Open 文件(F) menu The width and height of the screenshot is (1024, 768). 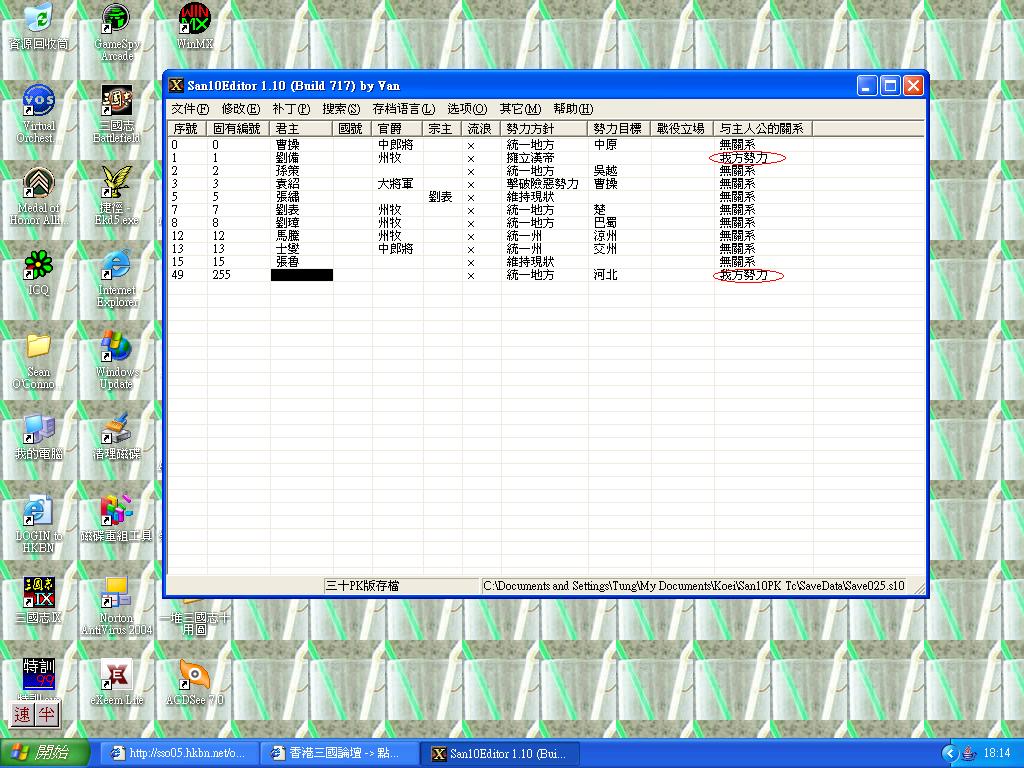(190, 109)
